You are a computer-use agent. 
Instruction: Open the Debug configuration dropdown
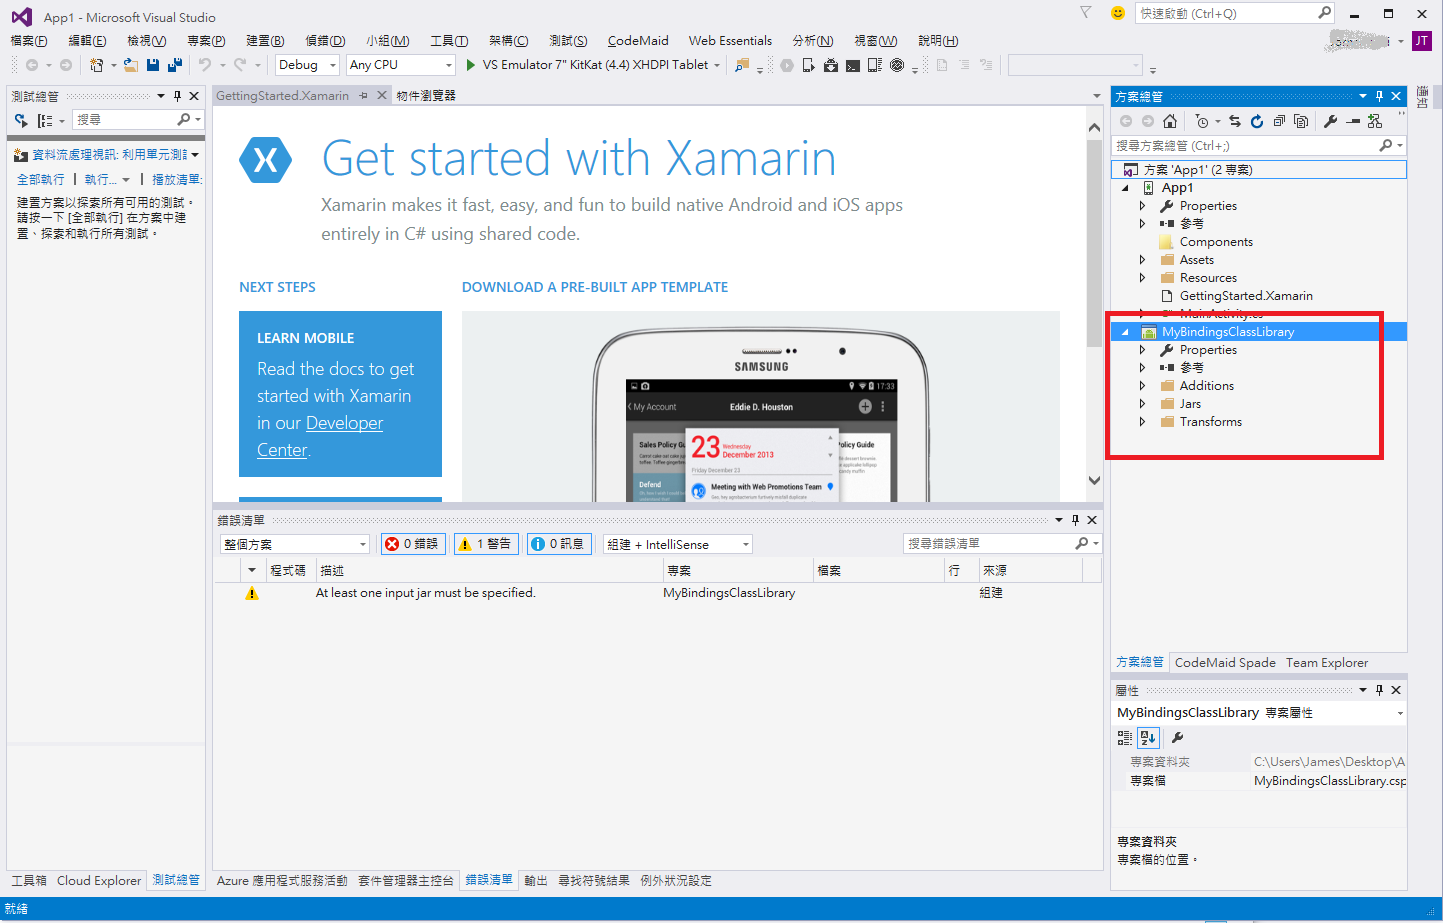[x=308, y=65]
